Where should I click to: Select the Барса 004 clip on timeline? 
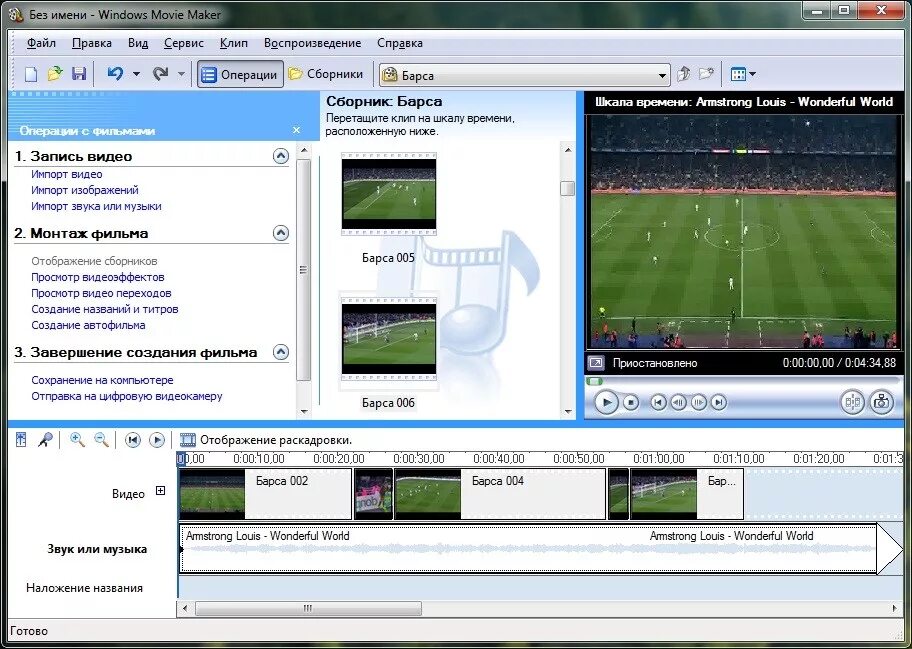click(x=500, y=494)
